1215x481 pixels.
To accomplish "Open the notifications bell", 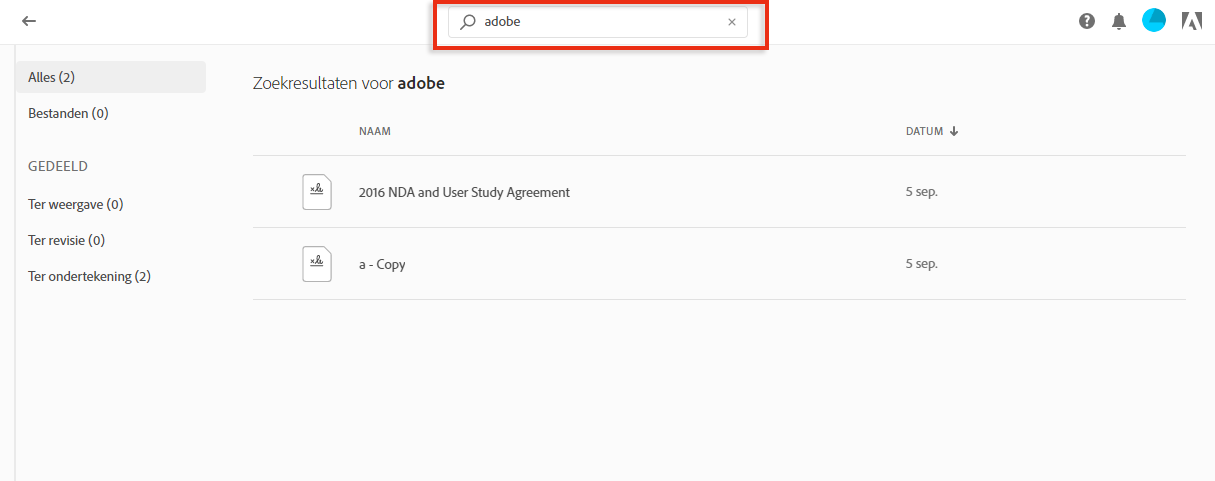I will pos(1119,21).
